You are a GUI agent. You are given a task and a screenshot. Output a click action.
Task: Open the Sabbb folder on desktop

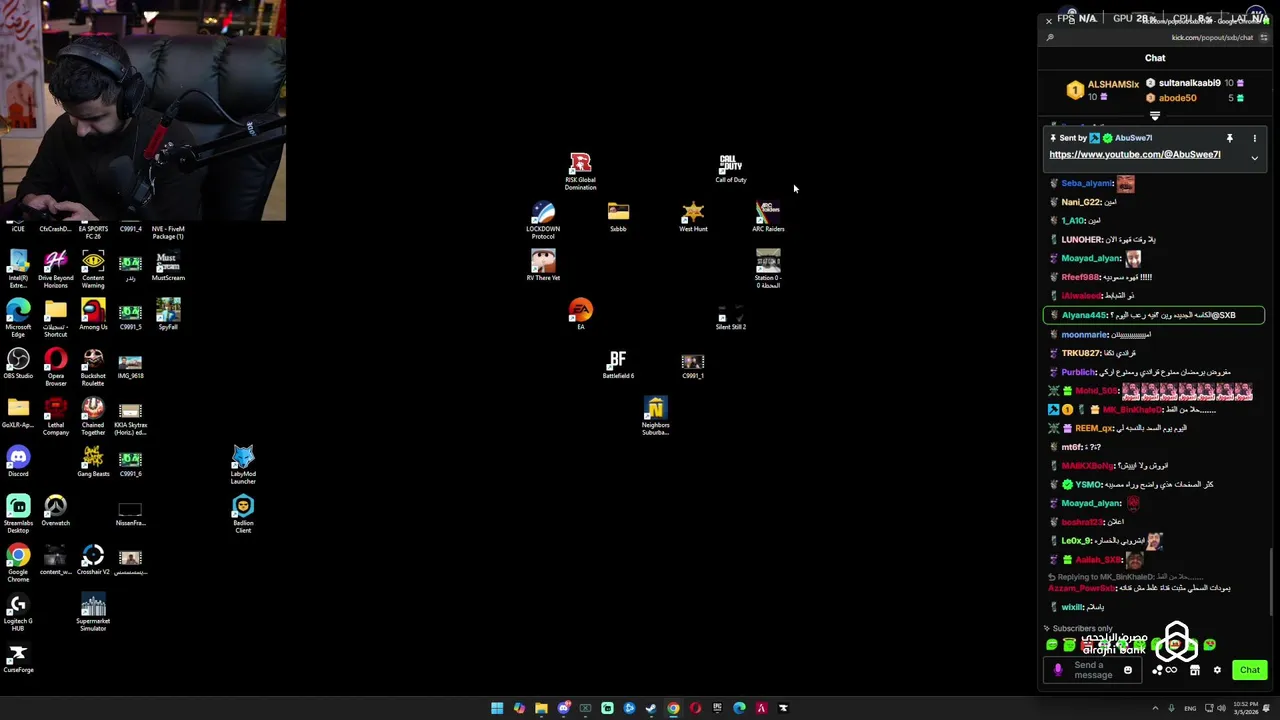click(x=618, y=217)
